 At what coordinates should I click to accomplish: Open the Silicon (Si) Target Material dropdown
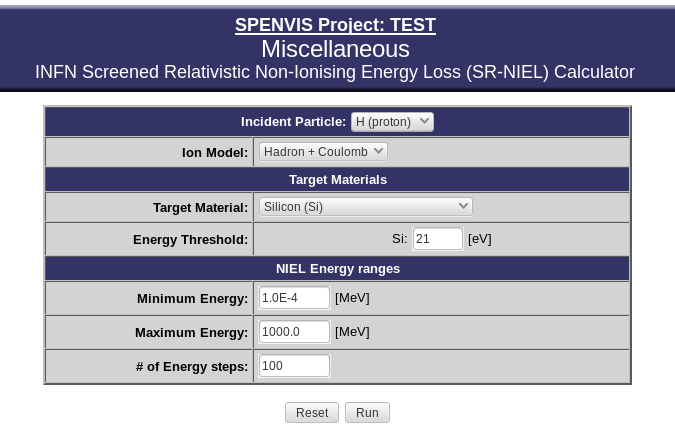tap(365, 207)
